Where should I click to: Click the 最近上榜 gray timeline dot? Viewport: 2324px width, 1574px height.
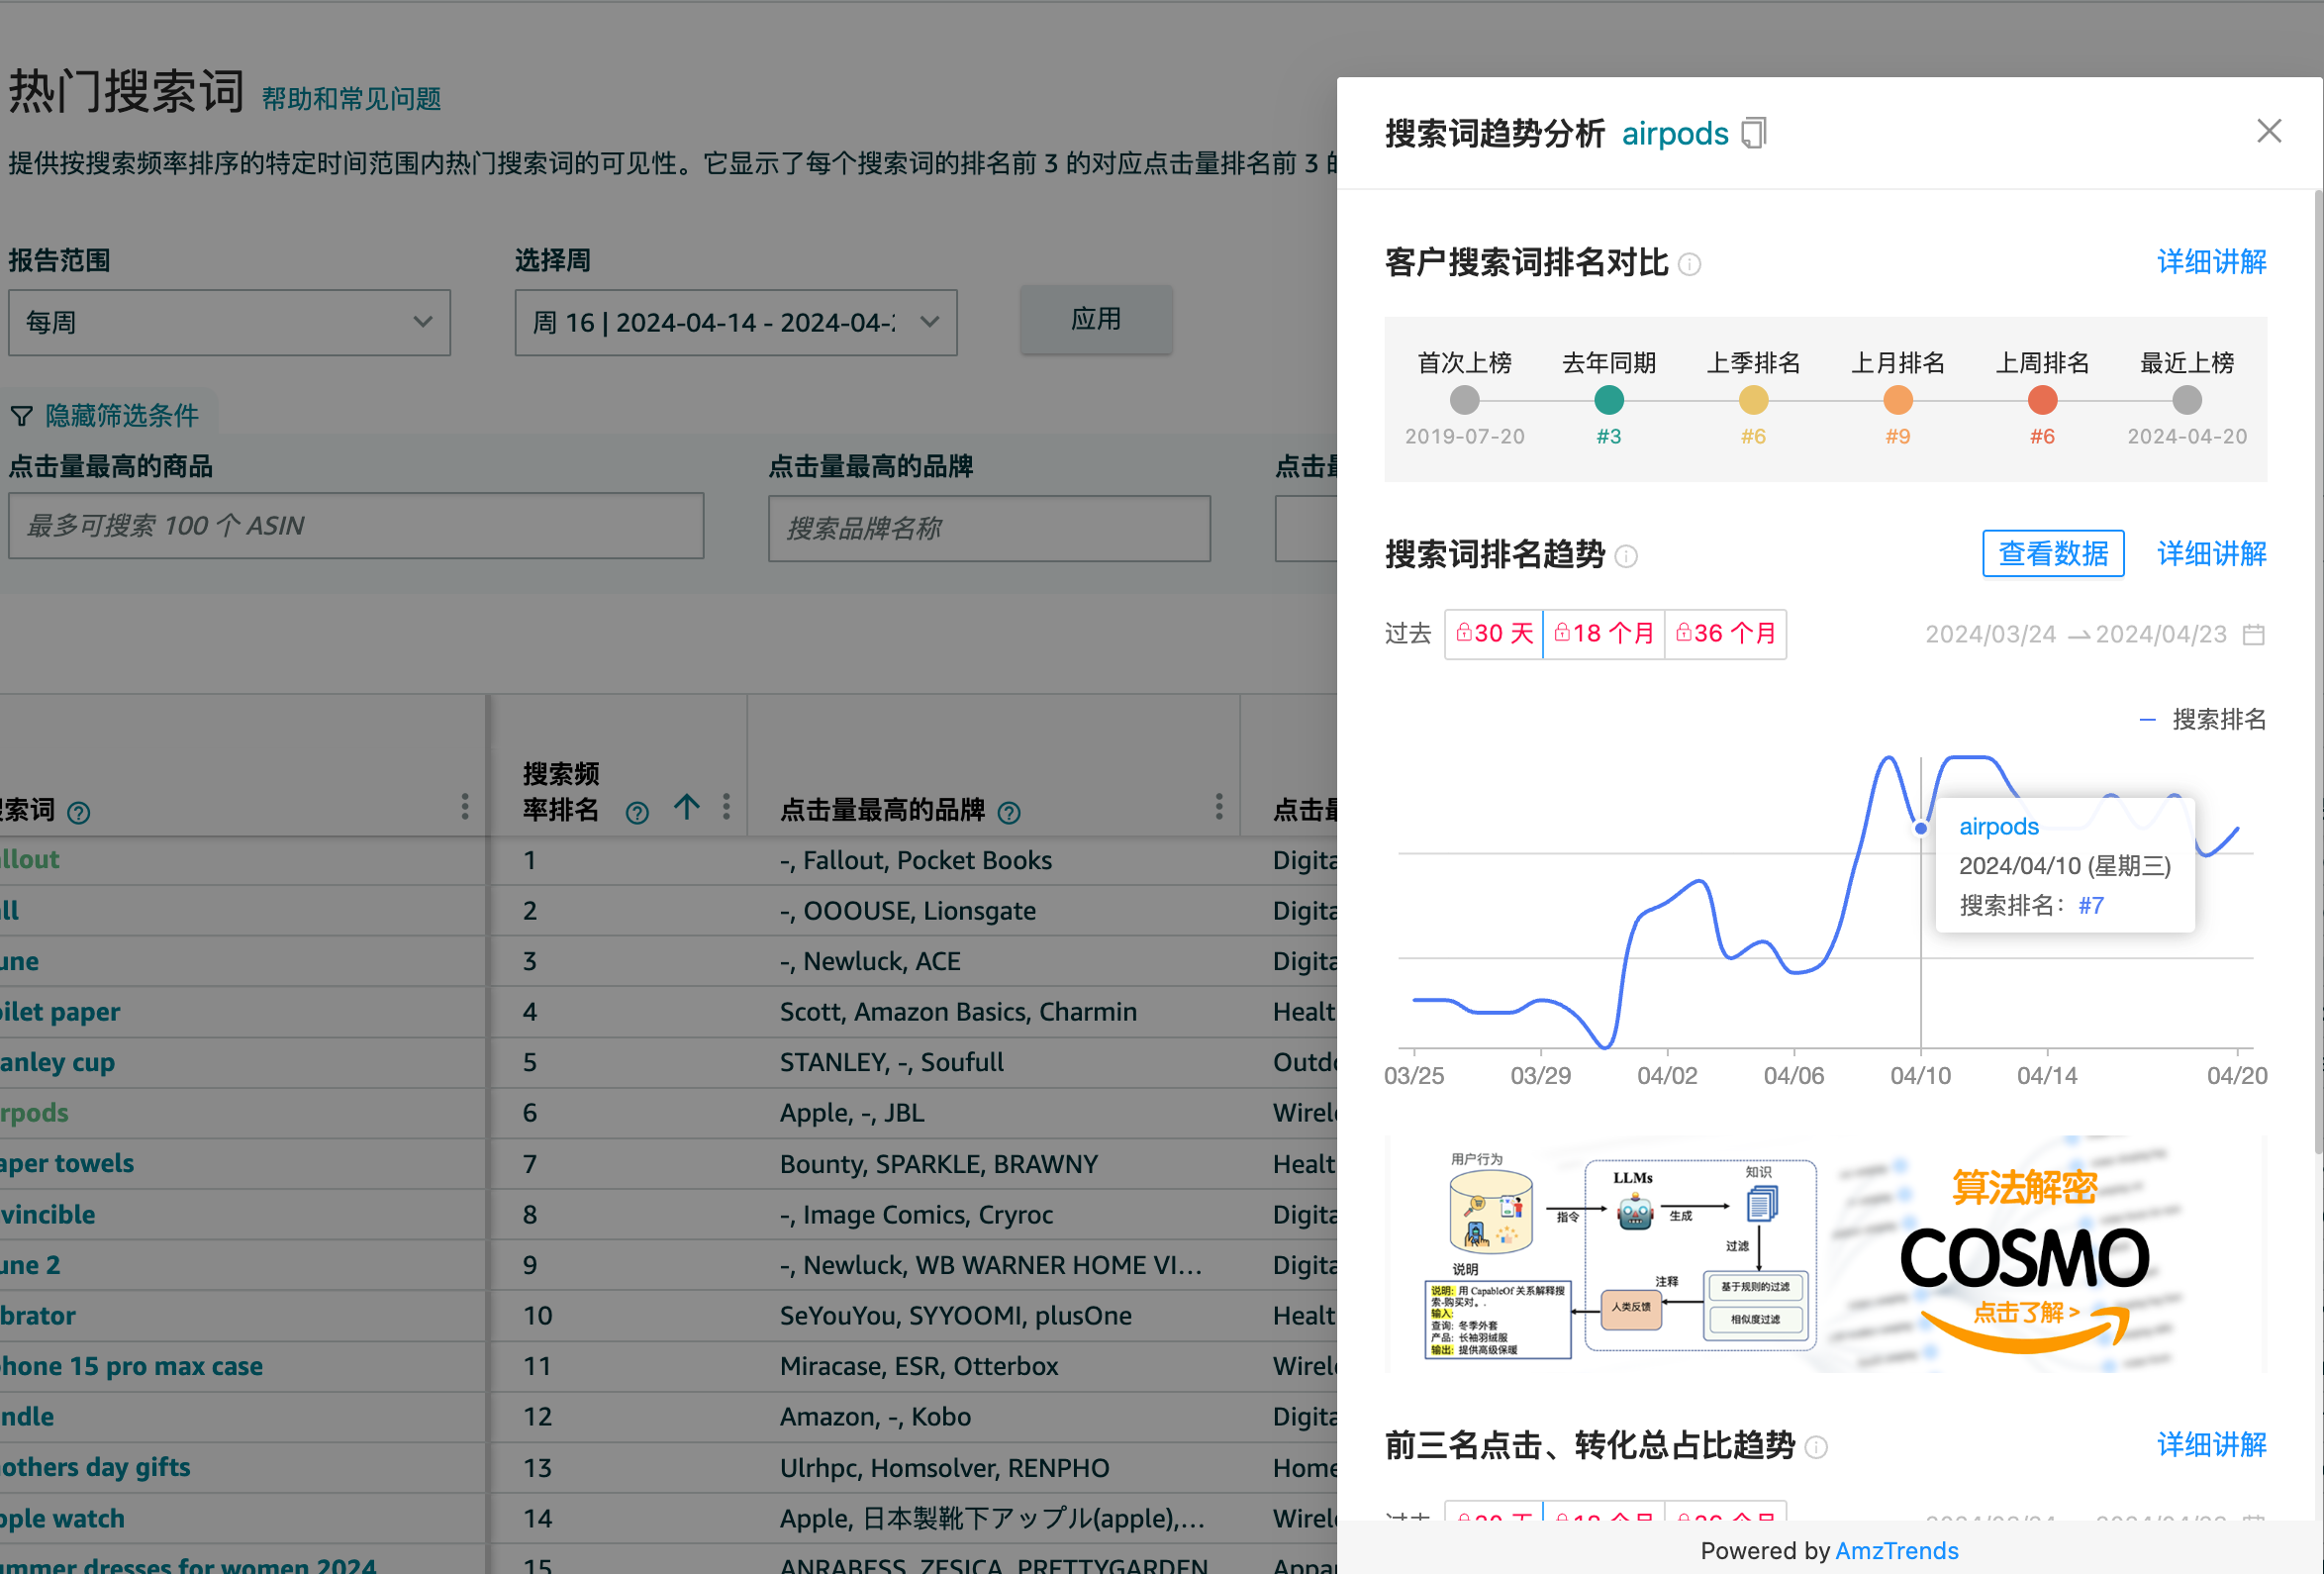pos(2187,400)
